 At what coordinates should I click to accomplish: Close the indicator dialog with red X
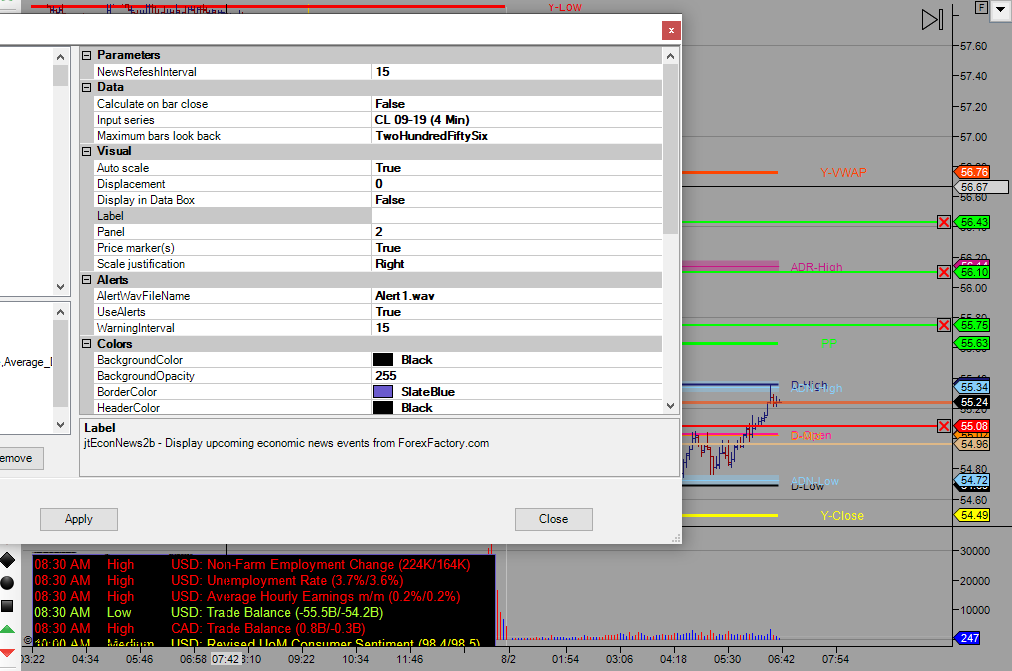tap(671, 30)
